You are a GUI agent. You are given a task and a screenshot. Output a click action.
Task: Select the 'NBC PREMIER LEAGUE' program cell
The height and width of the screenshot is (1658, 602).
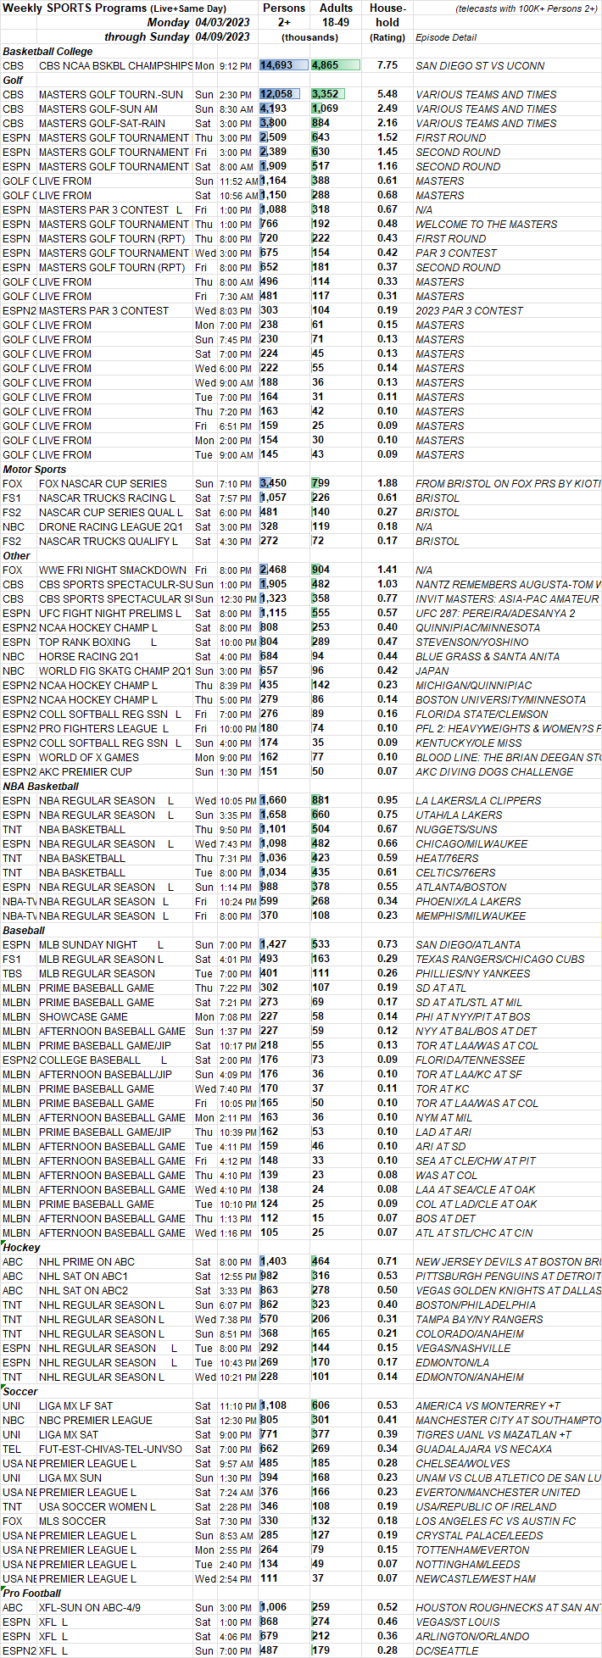point(95,1421)
